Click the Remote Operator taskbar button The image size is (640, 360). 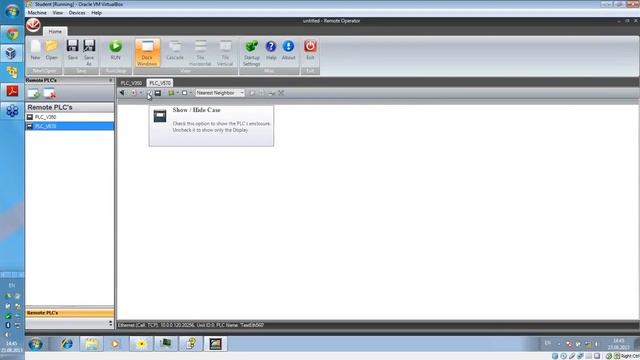[216, 344]
